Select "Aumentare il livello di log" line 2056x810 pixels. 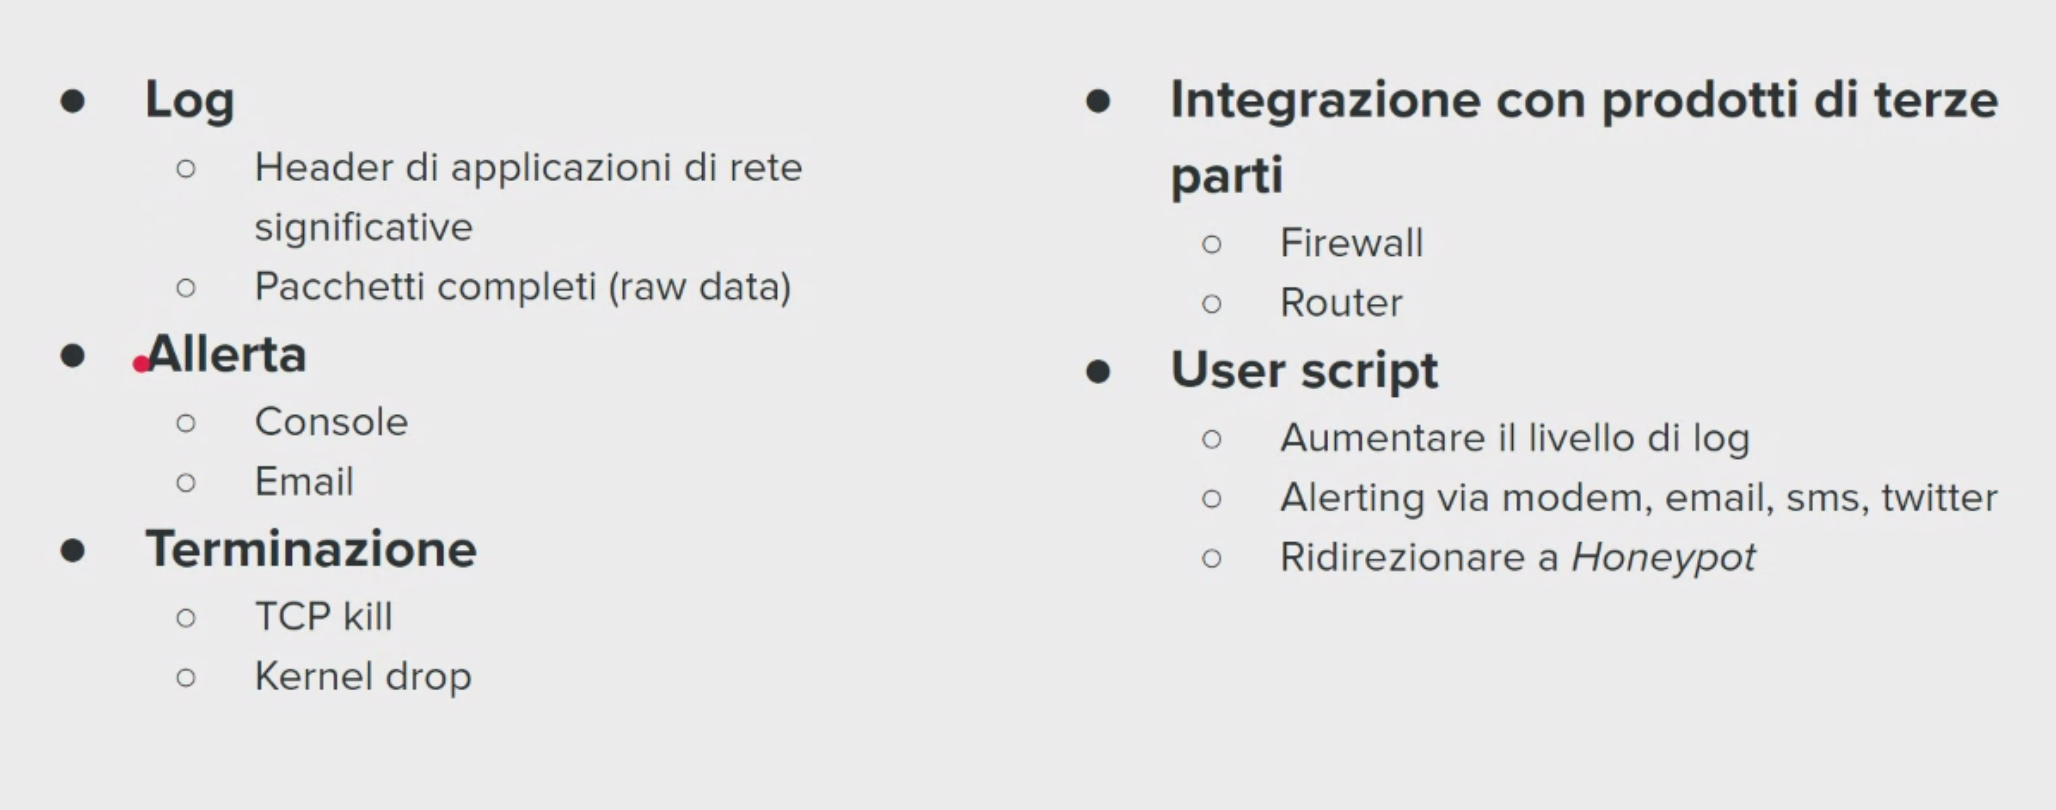(x=1514, y=438)
